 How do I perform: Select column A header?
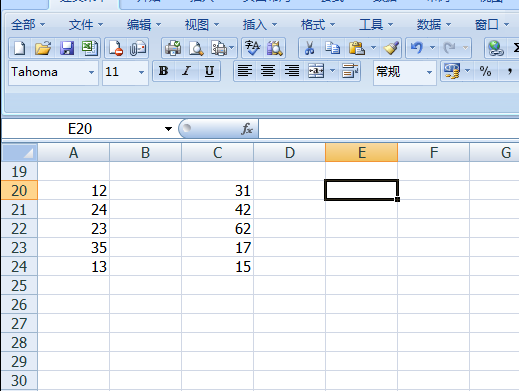click(74, 153)
